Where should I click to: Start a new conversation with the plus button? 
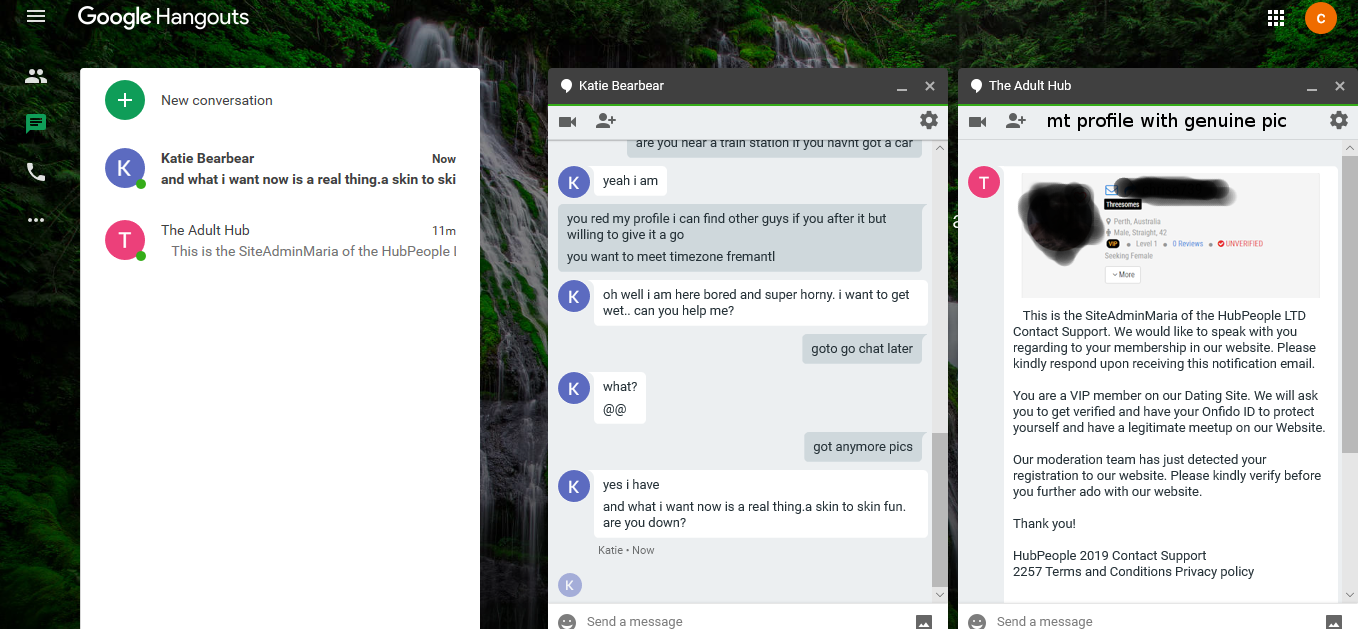[124, 100]
